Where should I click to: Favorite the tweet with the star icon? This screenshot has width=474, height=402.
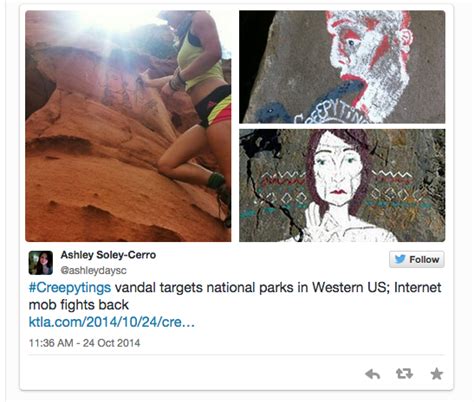(436, 374)
